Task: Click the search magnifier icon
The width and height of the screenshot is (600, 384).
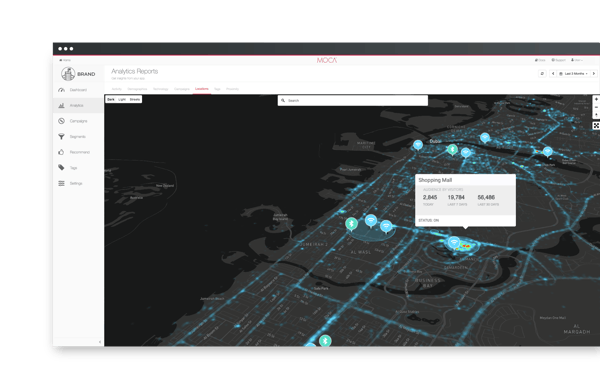Action: [283, 101]
